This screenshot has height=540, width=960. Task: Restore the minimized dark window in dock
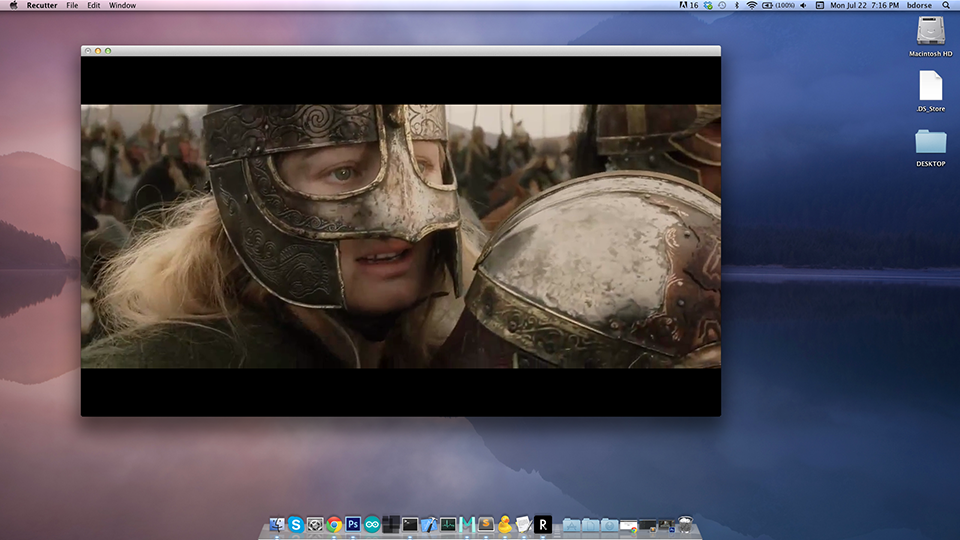tap(647, 526)
